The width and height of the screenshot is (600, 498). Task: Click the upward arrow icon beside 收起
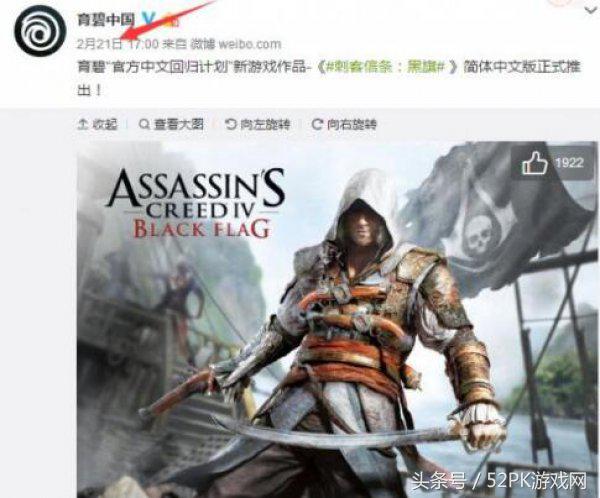coord(83,124)
